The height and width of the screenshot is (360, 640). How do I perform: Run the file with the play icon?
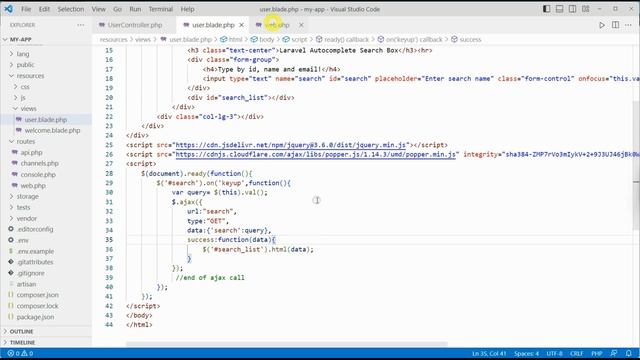(x=602, y=25)
